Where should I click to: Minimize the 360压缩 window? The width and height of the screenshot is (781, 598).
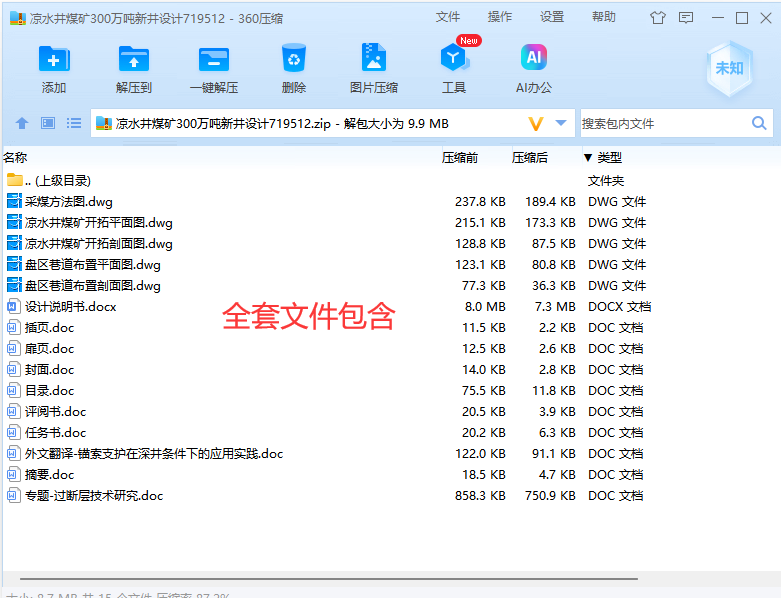pos(718,18)
